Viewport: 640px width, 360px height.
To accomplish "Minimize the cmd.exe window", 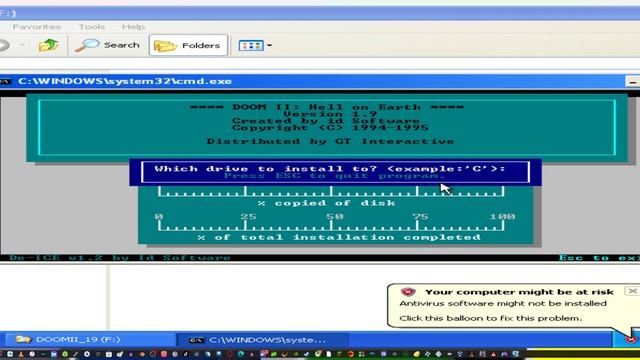I will (632, 82).
